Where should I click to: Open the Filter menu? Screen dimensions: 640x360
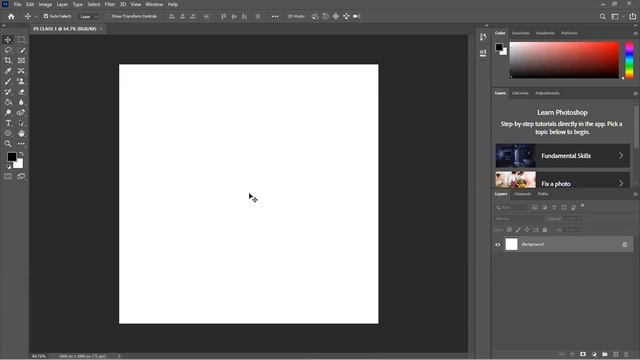(110, 4)
